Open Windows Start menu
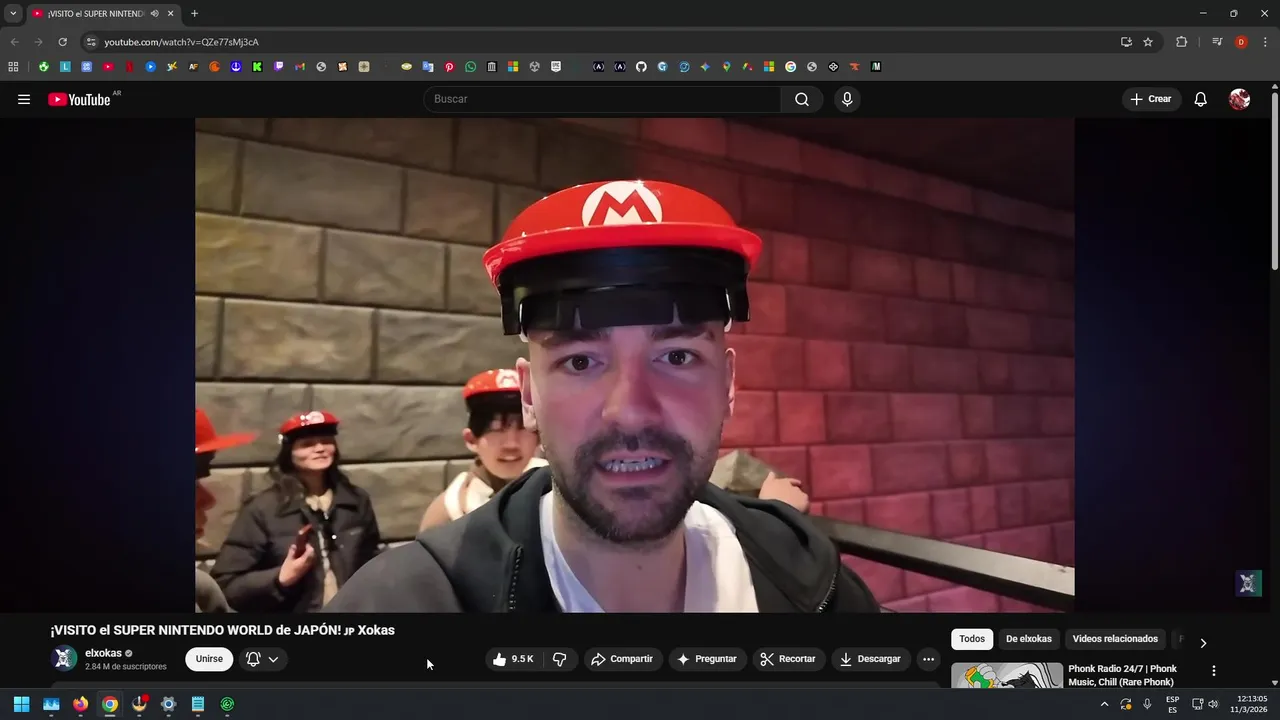 (21, 704)
